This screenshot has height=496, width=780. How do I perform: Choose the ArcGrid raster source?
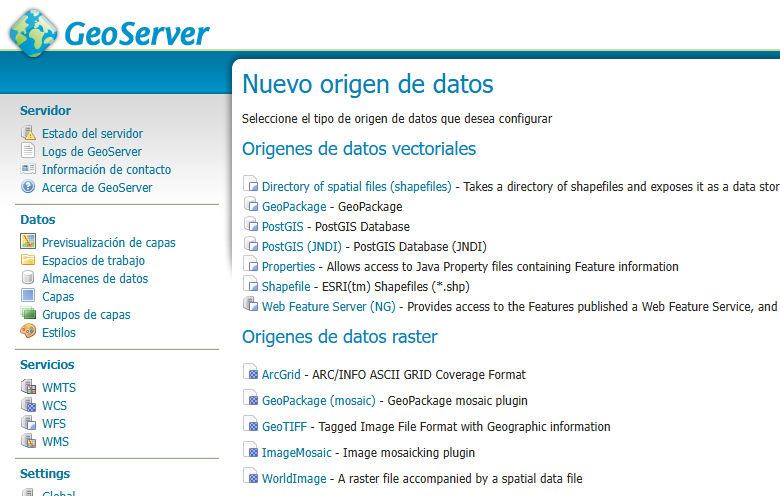pos(281,375)
